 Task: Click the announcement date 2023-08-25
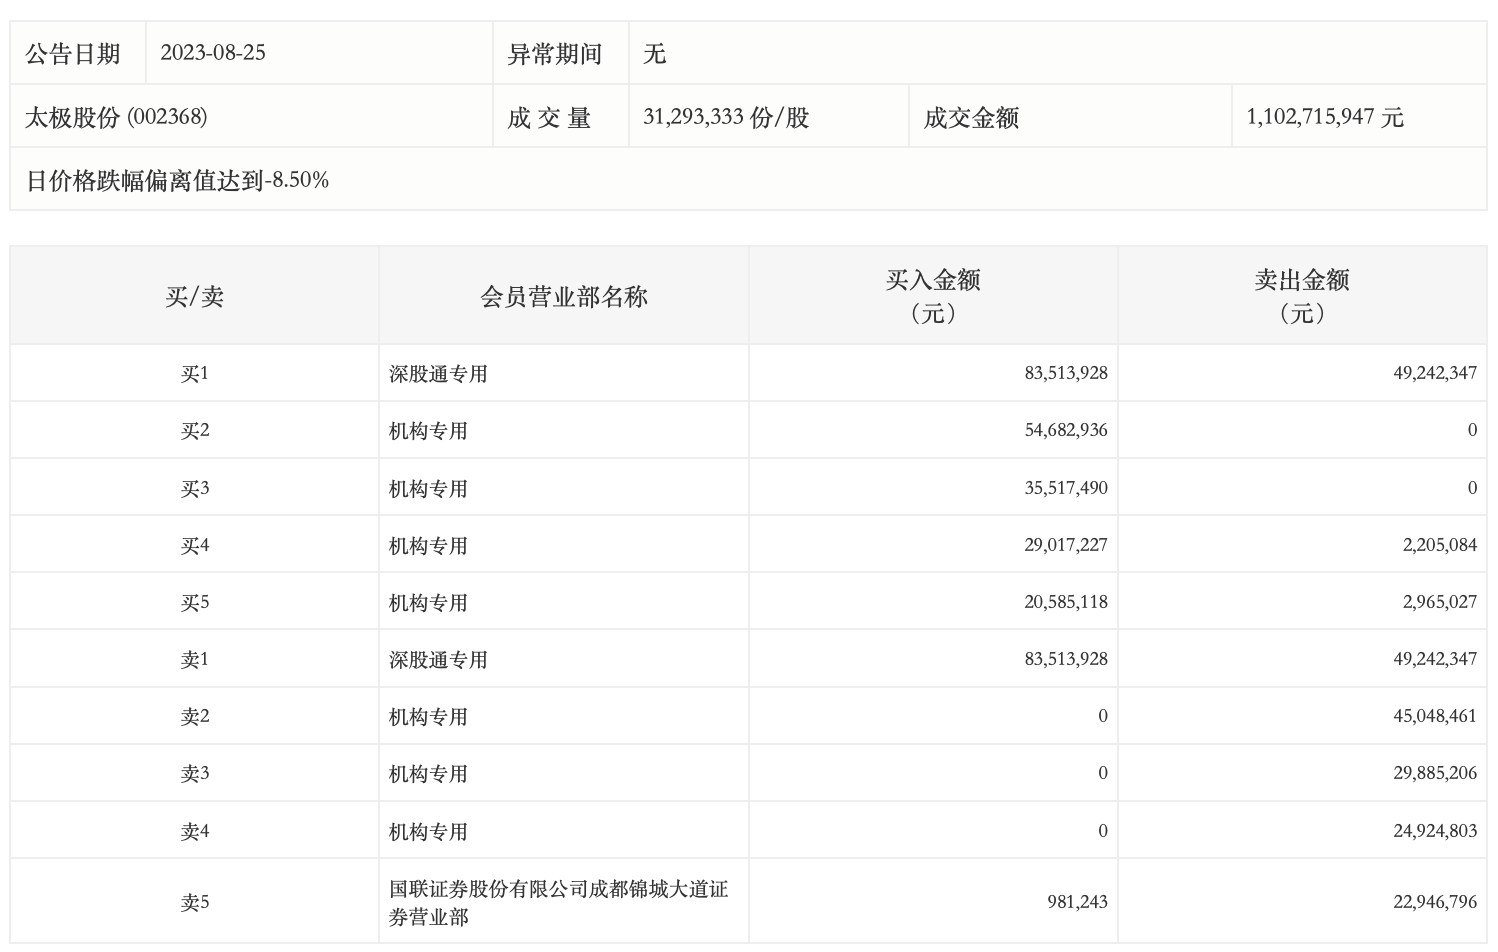213,53
